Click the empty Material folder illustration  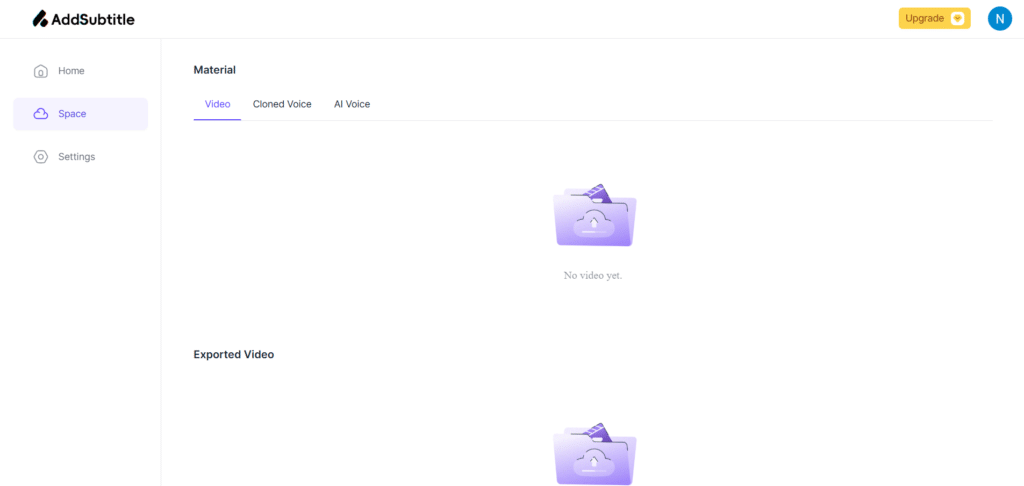click(x=594, y=215)
